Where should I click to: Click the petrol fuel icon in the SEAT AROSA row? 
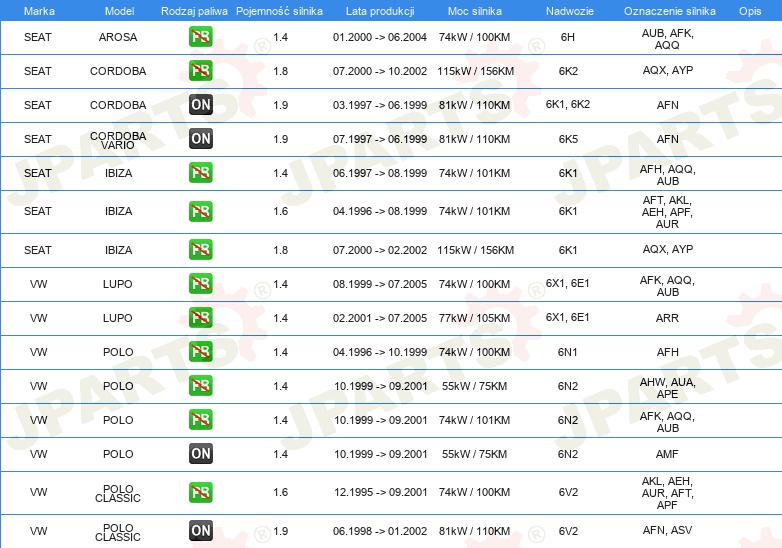(200, 37)
